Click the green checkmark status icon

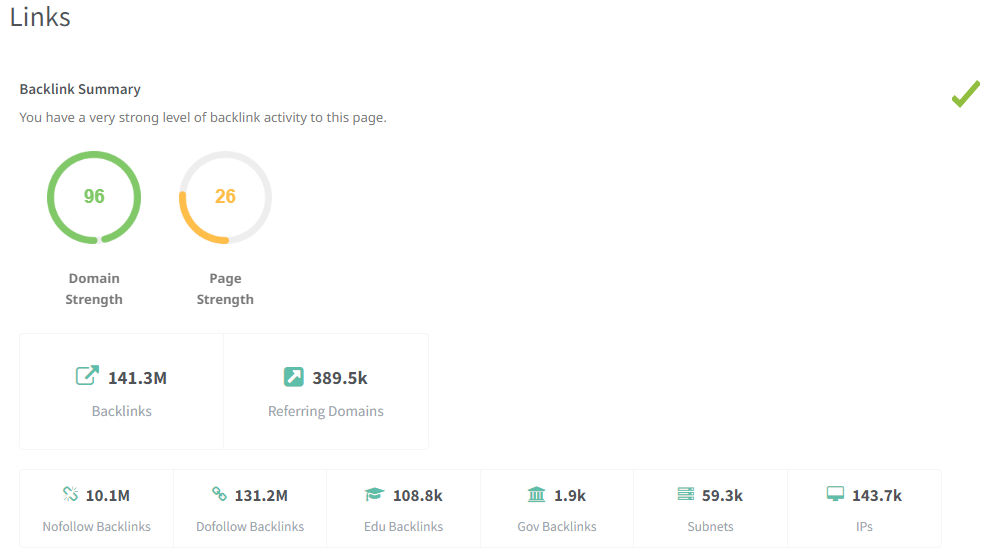click(x=965, y=95)
